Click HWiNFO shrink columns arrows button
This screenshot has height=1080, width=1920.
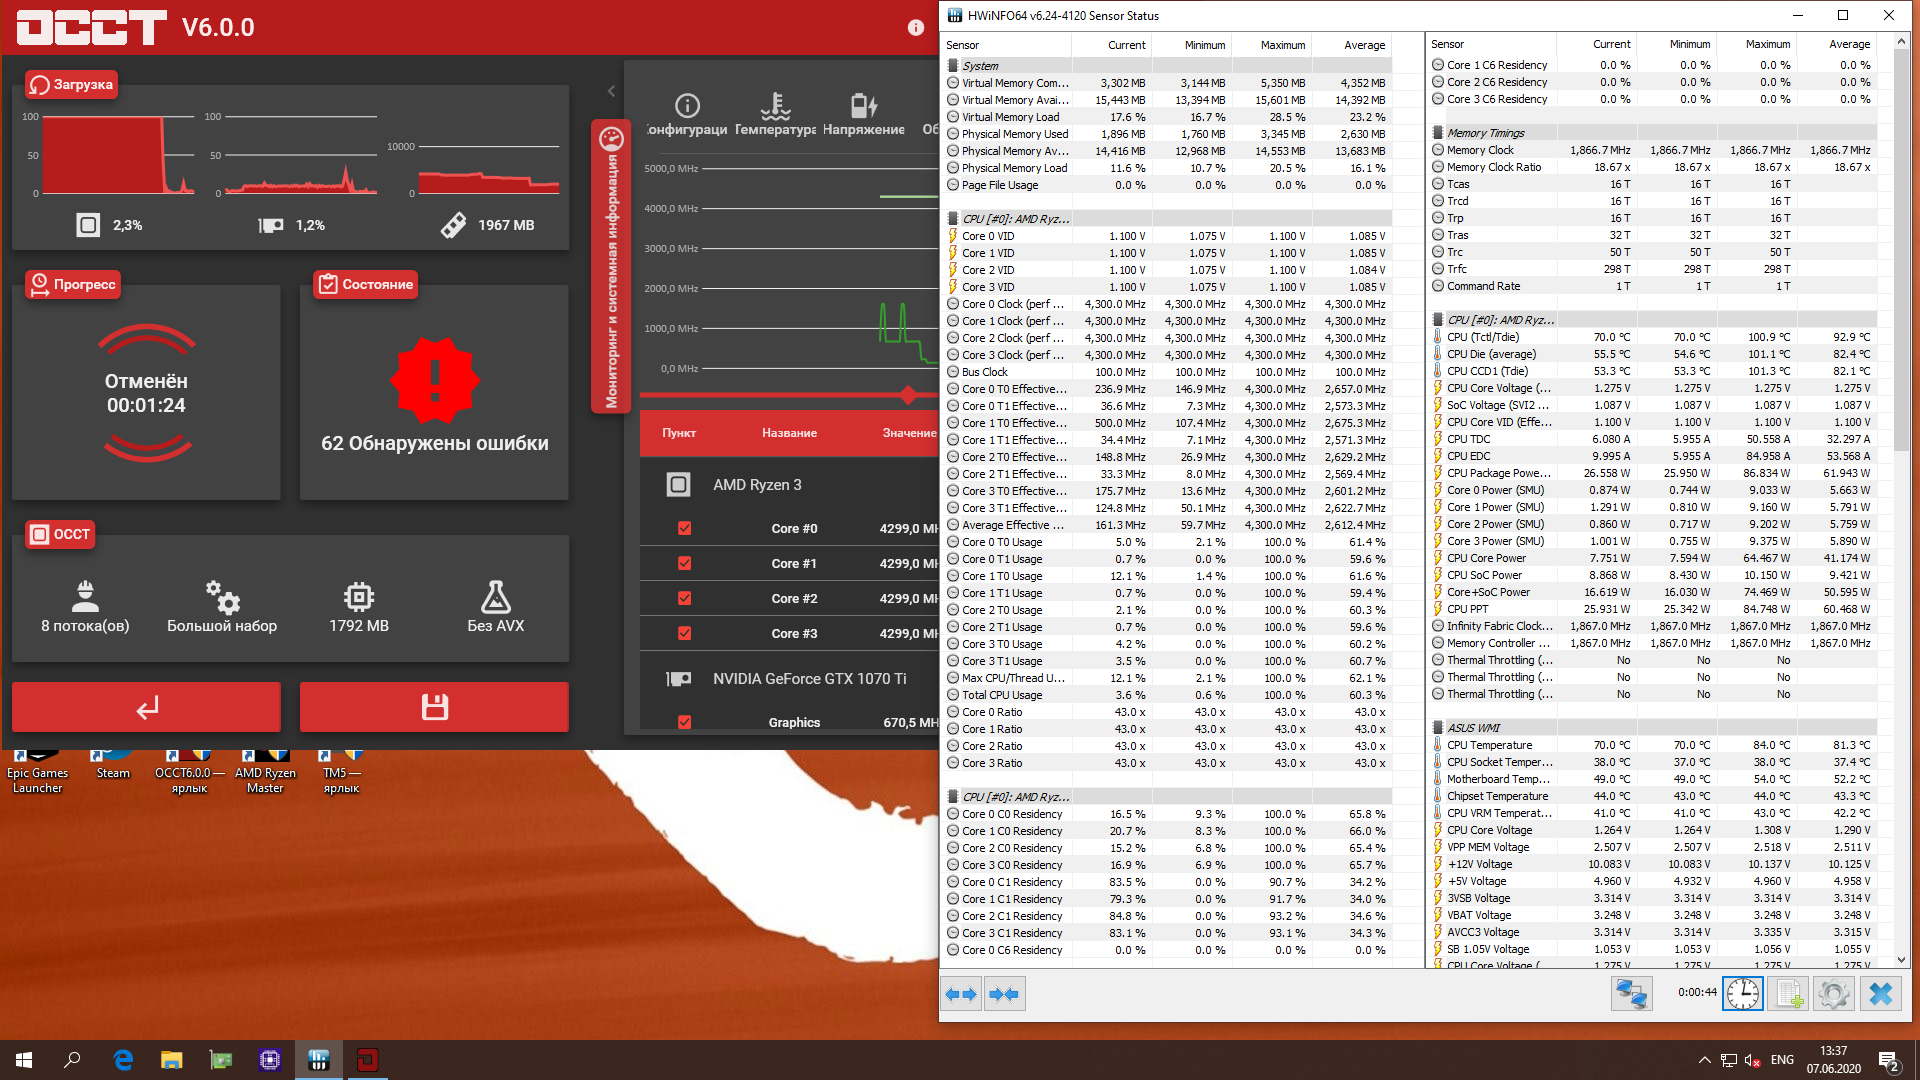[1004, 993]
